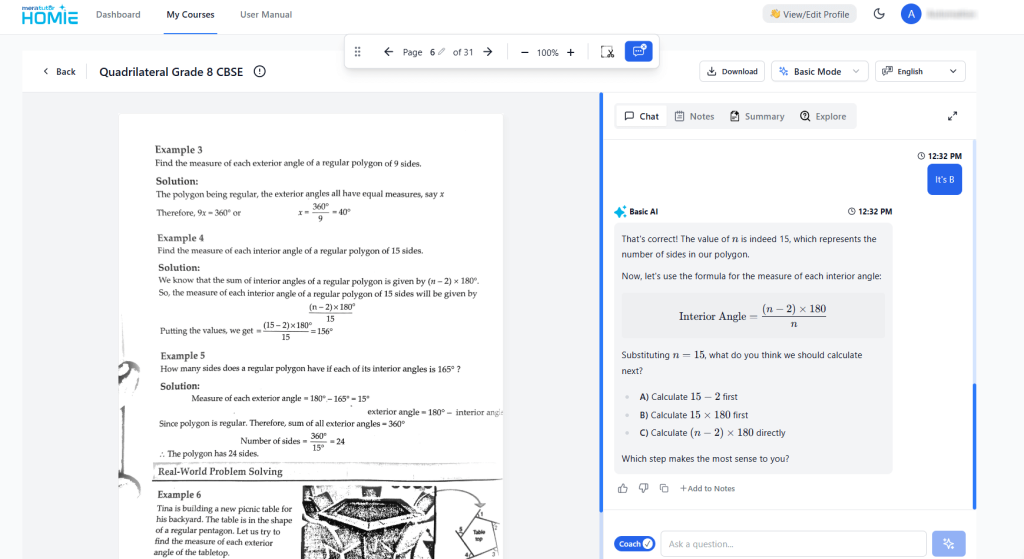Toggle the chat panel icon button
Image resolution: width=1024 pixels, height=559 pixels.
[638, 51]
